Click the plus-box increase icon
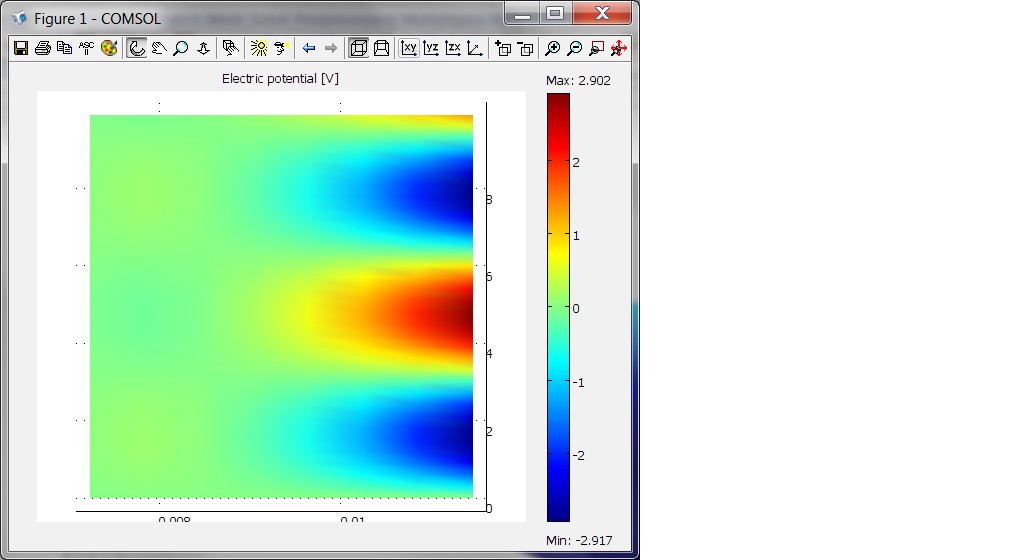Image resolution: width=1025 pixels, height=560 pixels. (x=503, y=48)
